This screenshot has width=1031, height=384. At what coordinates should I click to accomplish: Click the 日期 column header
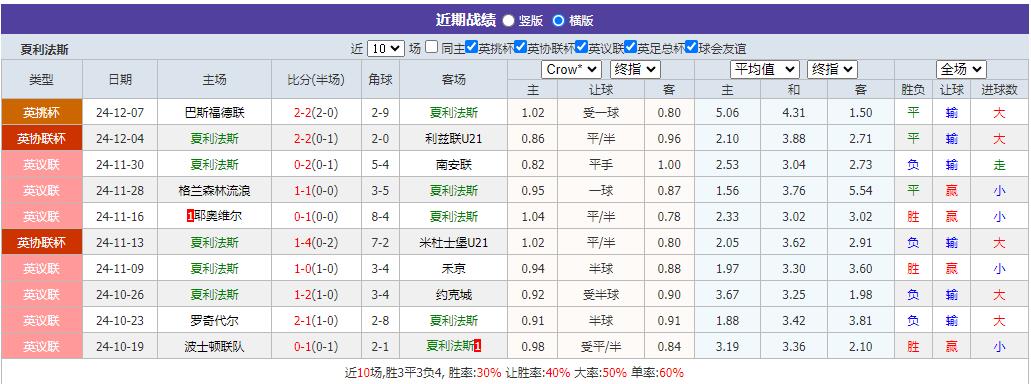click(120, 80)
